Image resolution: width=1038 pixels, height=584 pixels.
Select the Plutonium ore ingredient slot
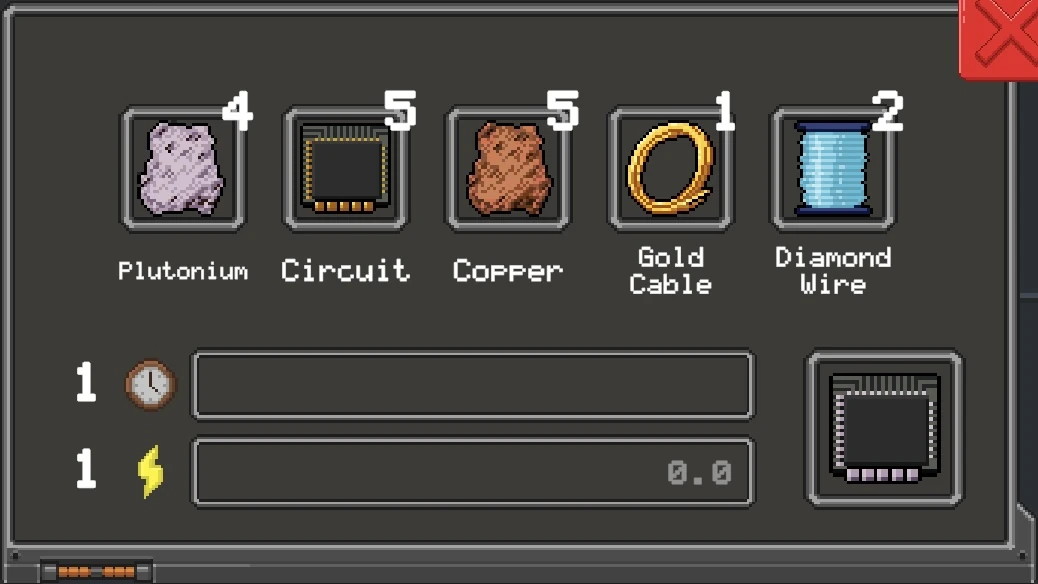tap(183, 170)
